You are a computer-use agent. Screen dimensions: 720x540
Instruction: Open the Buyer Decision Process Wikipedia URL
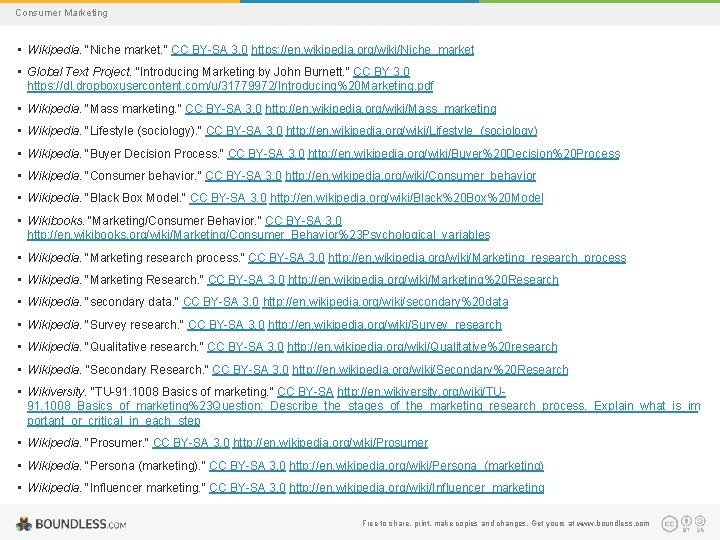click(x=464, y=154)
